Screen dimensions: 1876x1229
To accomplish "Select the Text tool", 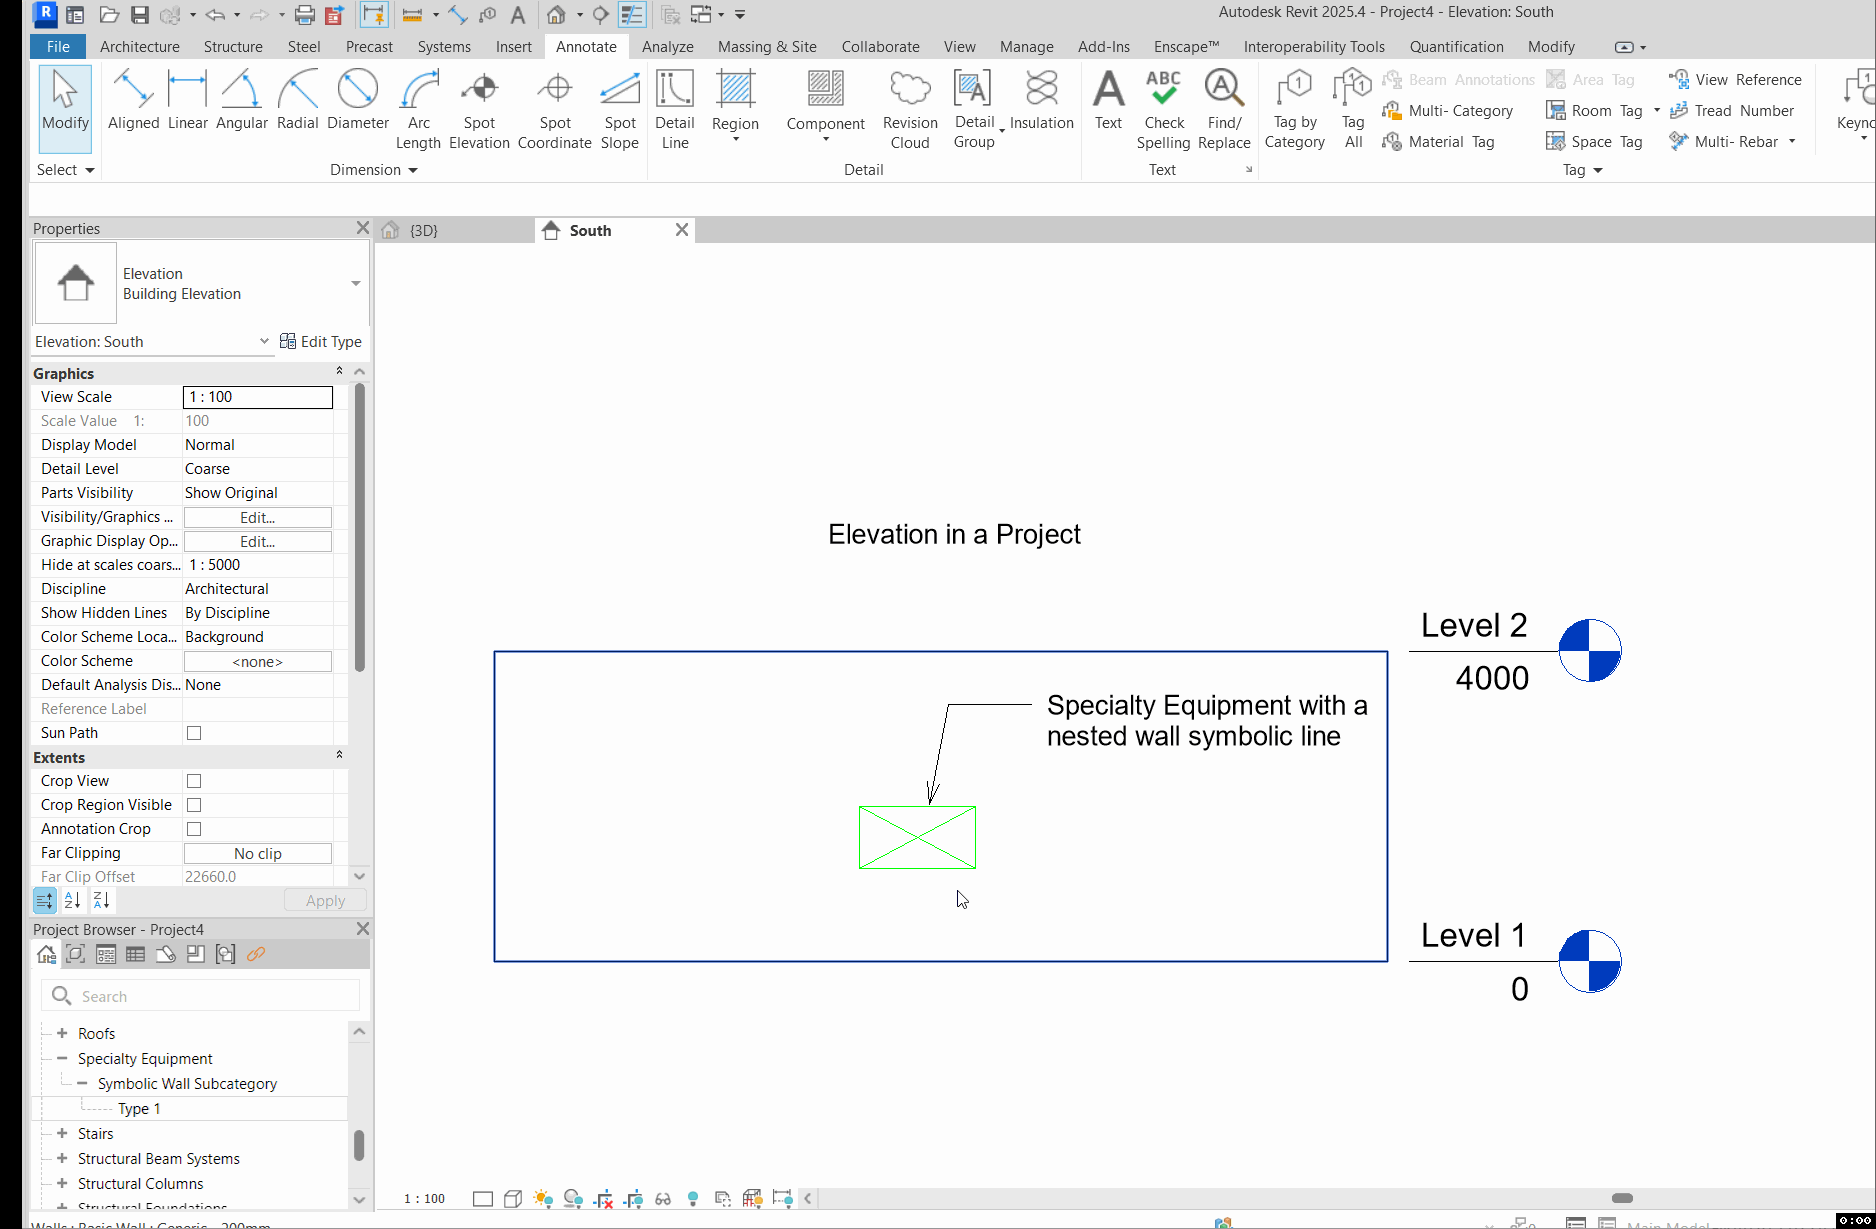I will tap(1108, 100).
